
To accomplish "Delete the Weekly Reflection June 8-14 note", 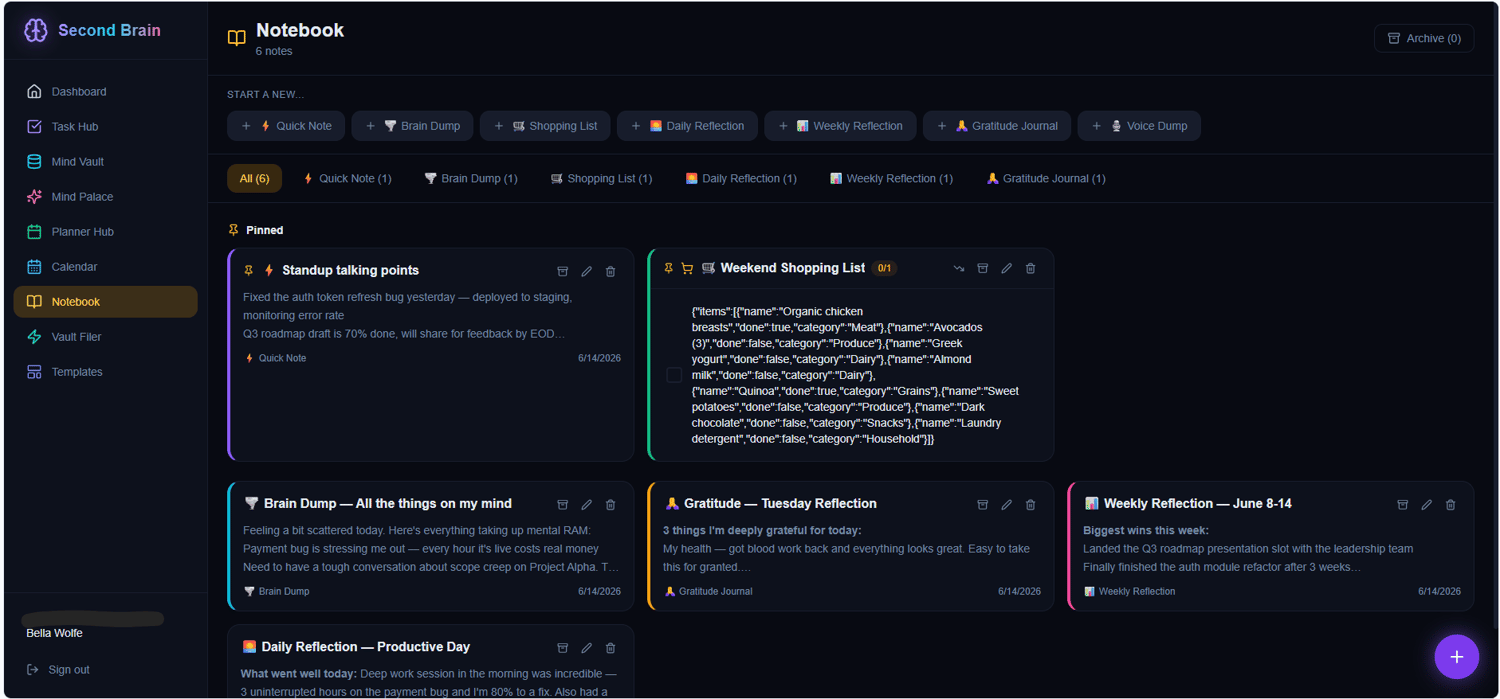I will [1451, 505].
